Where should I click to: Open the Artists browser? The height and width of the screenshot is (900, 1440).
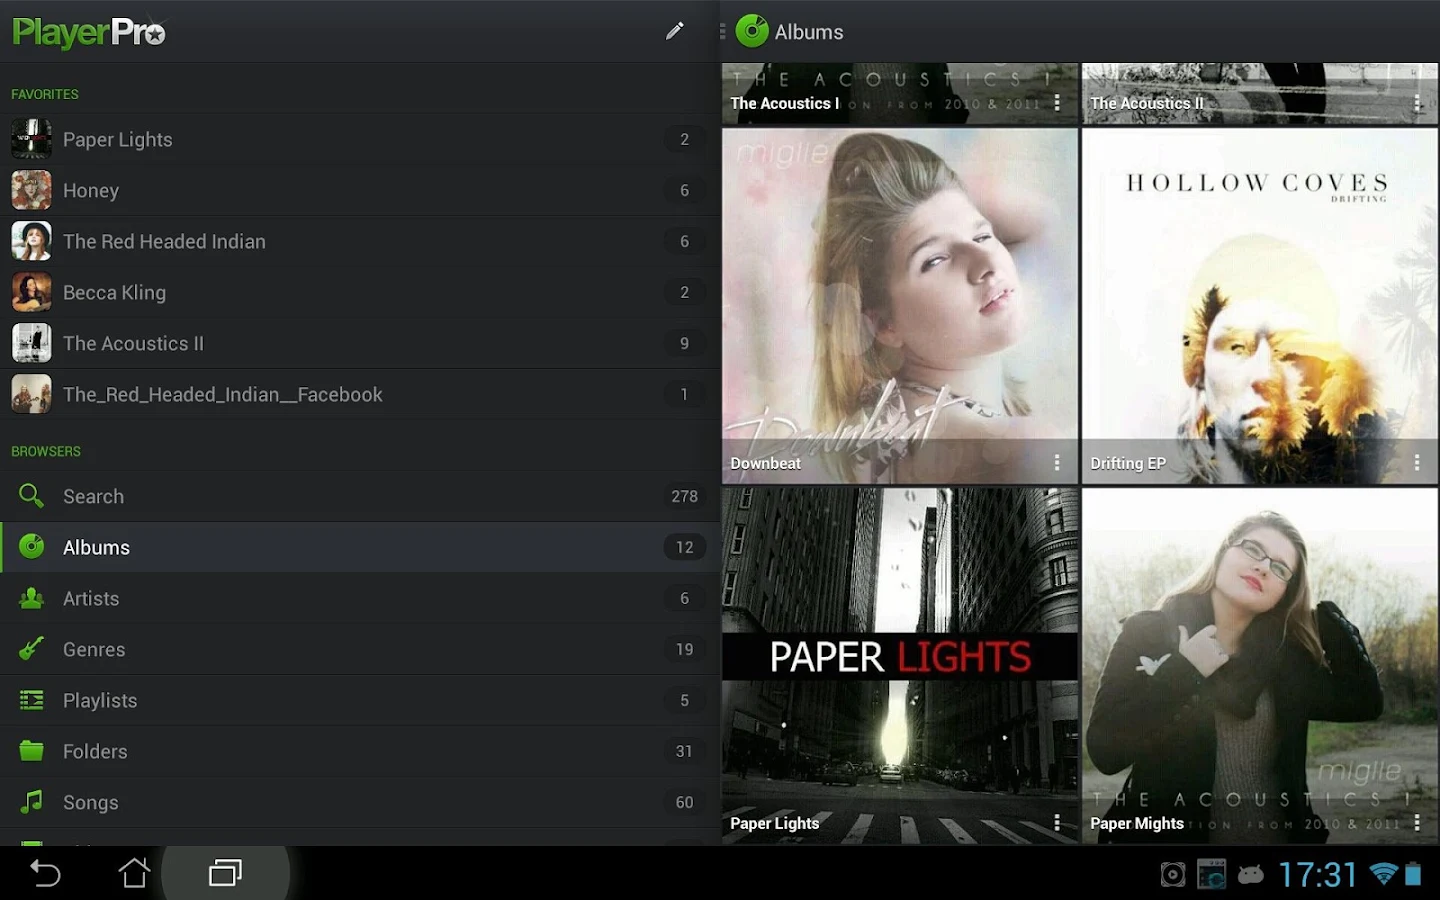tap(90, 598)
